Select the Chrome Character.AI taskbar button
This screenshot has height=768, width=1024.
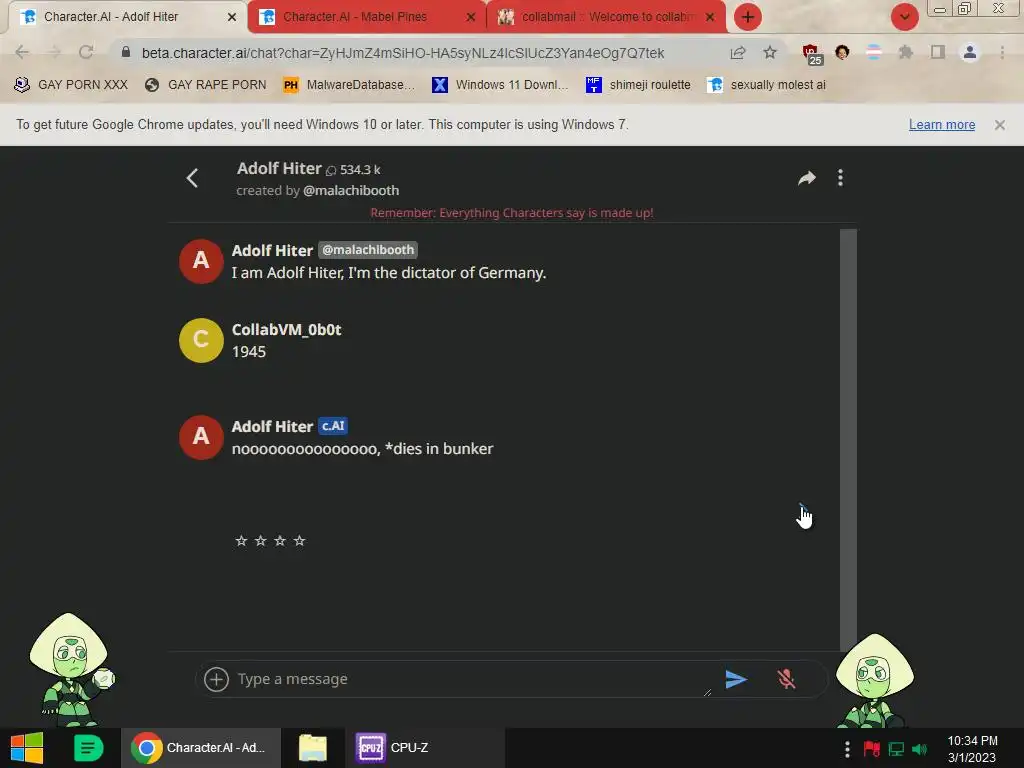[x=200, y=748]
